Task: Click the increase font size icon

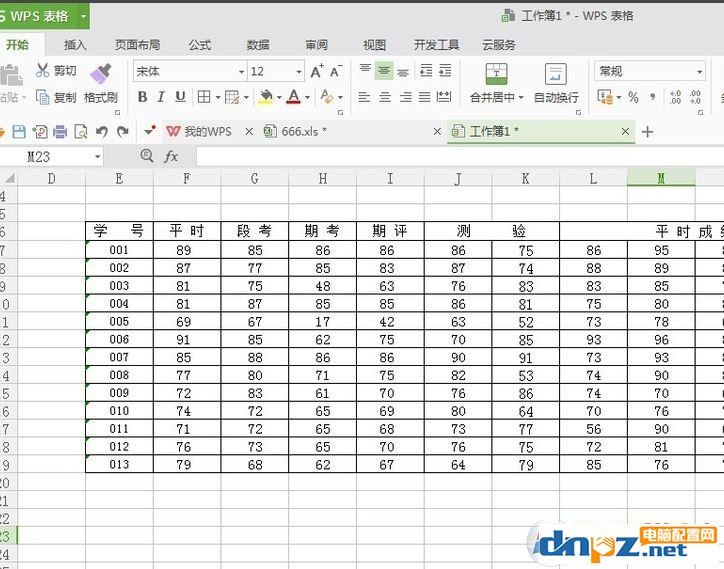Action: 317,71
